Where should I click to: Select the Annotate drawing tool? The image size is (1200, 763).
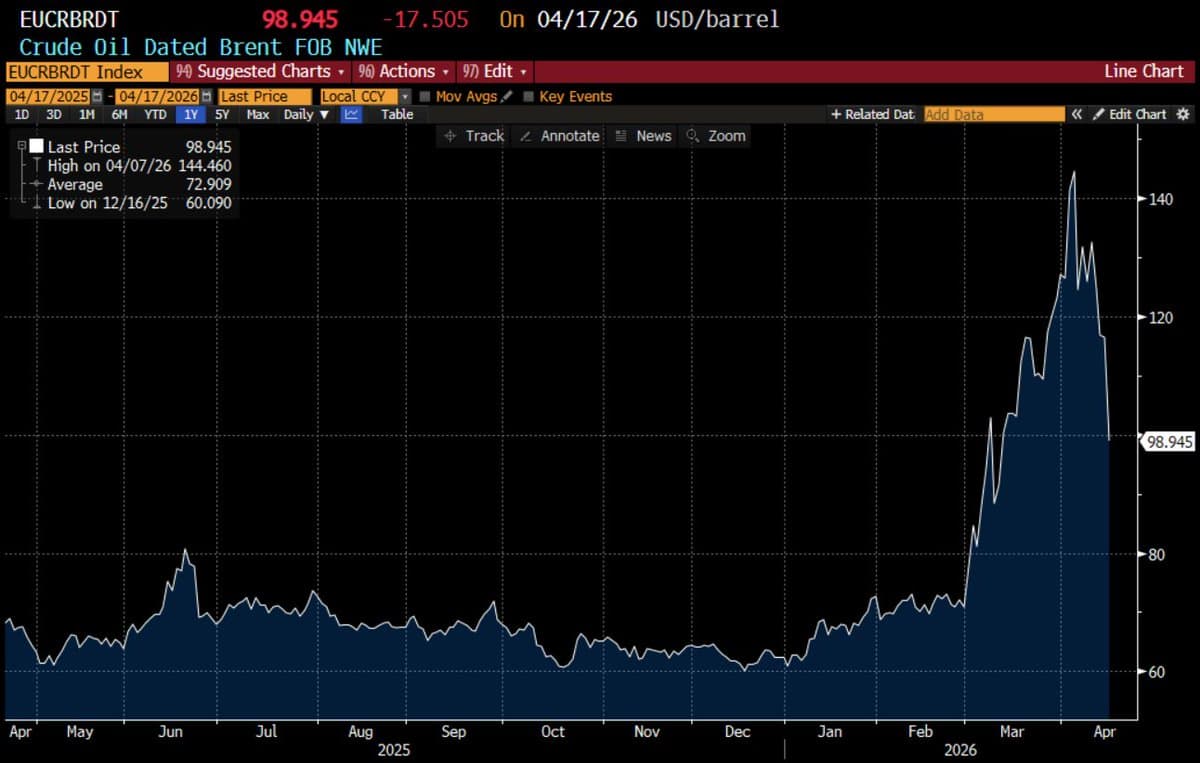click(560, 136)
